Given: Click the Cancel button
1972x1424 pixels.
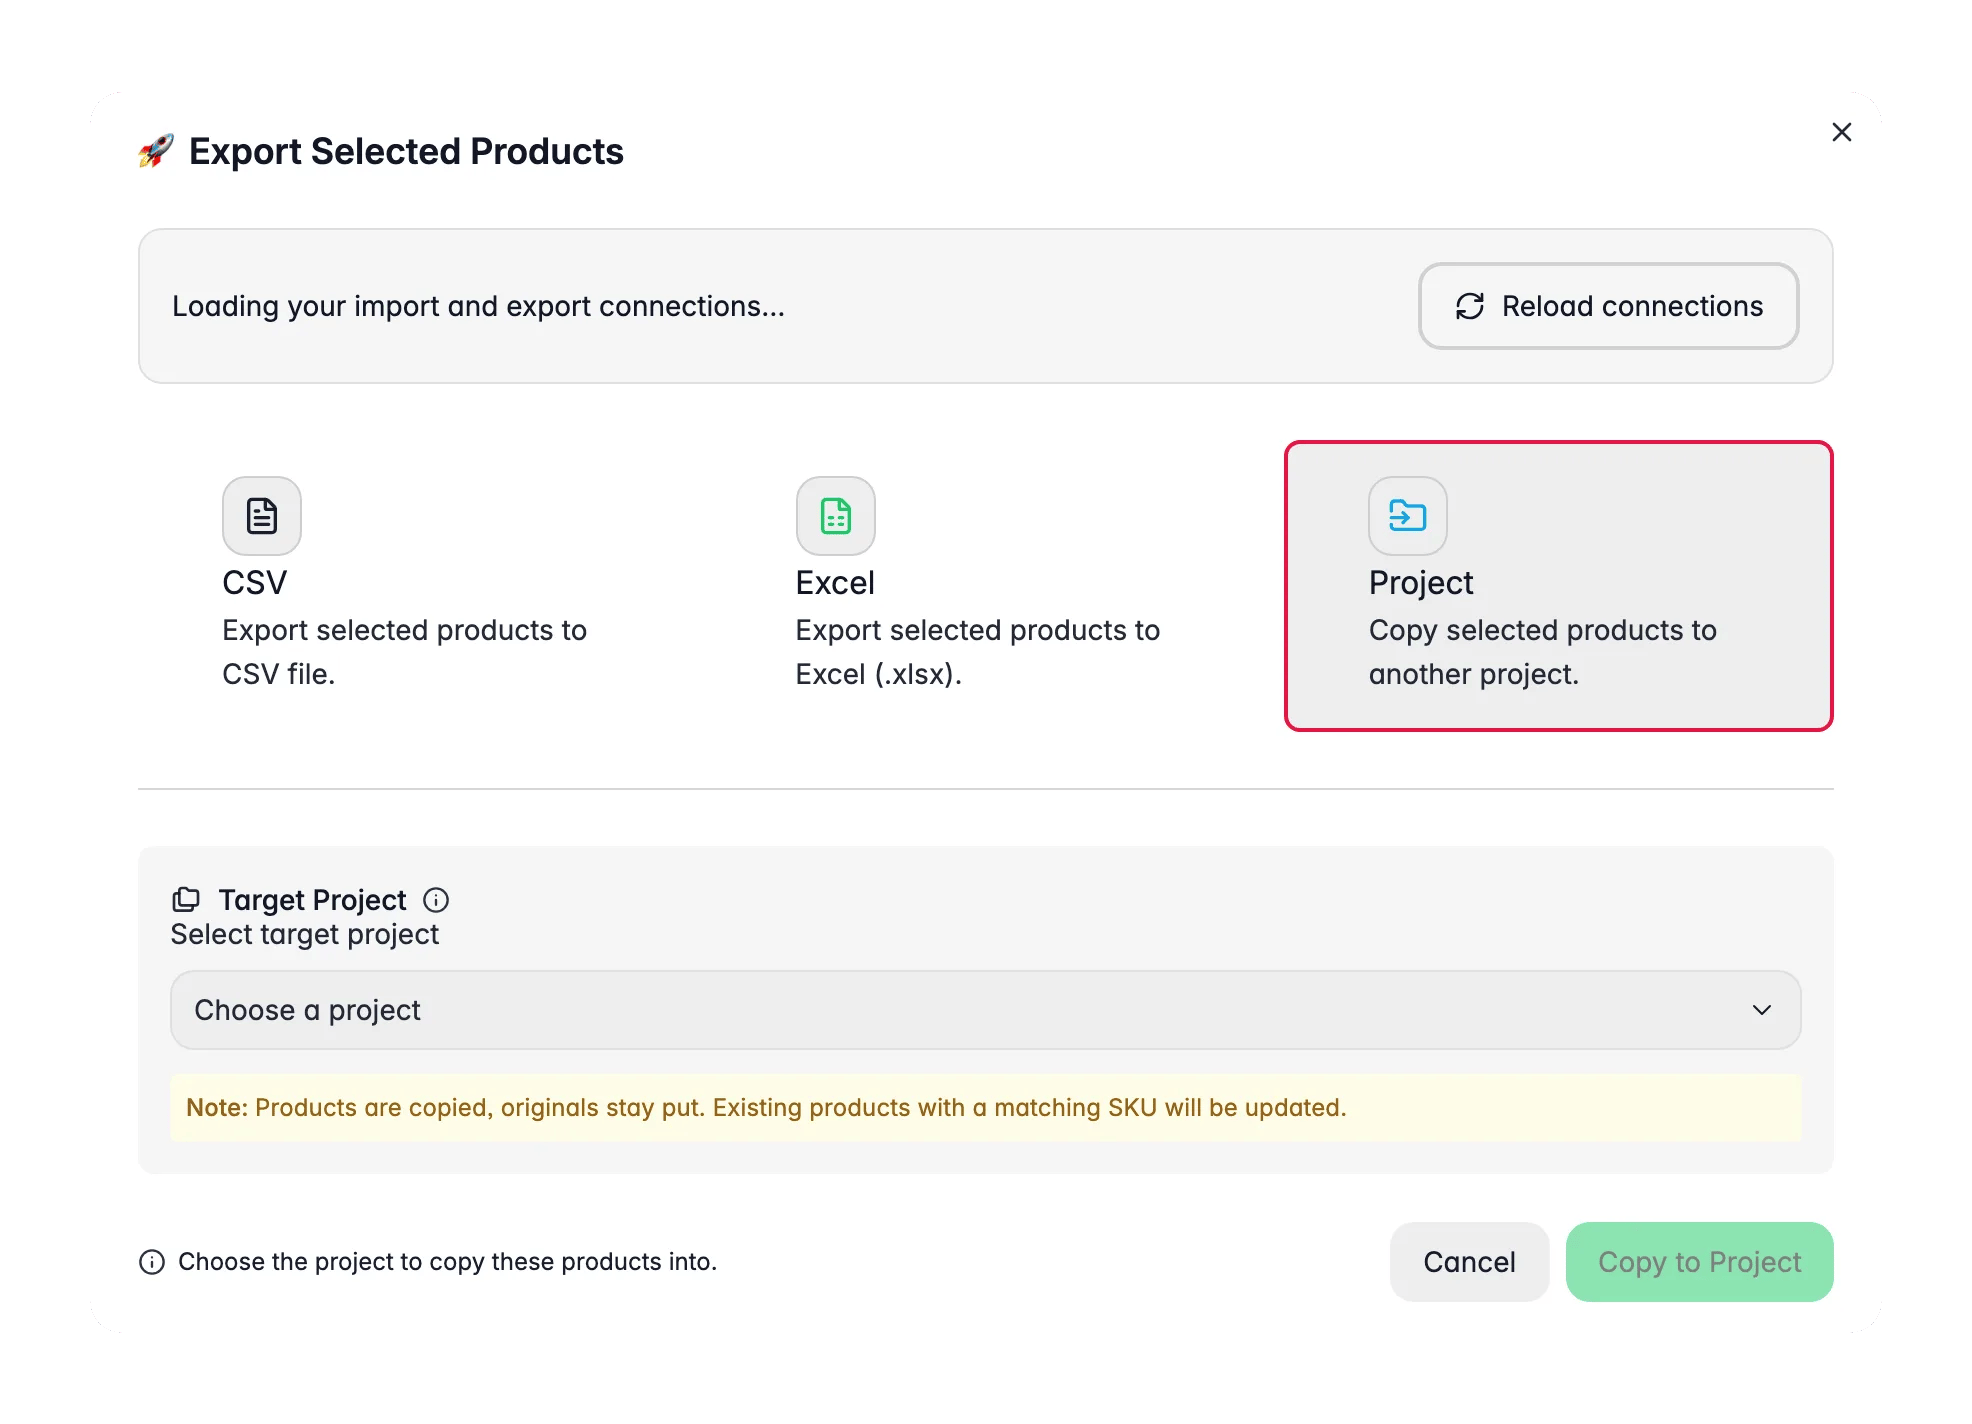Looking at the screenshot, I should tap(1469, 1262).
